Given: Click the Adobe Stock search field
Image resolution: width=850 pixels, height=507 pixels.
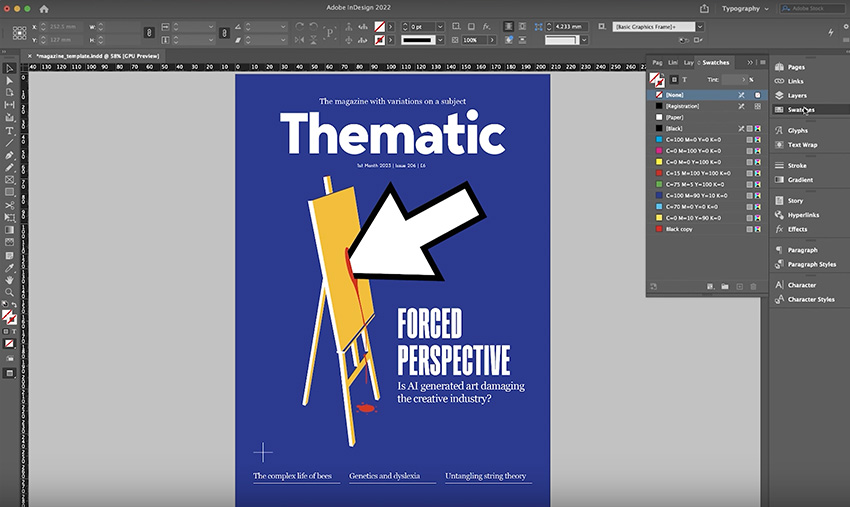Looking at the screenshot, I should pos(810,9).
